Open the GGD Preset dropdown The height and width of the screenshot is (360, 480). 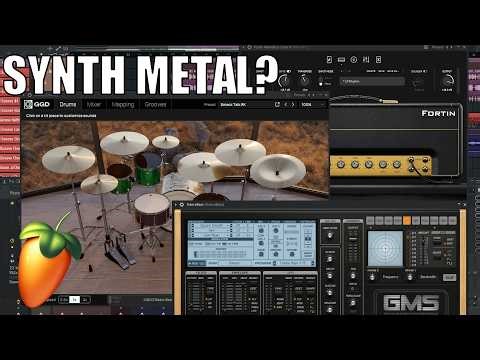[x=233, y=105]
